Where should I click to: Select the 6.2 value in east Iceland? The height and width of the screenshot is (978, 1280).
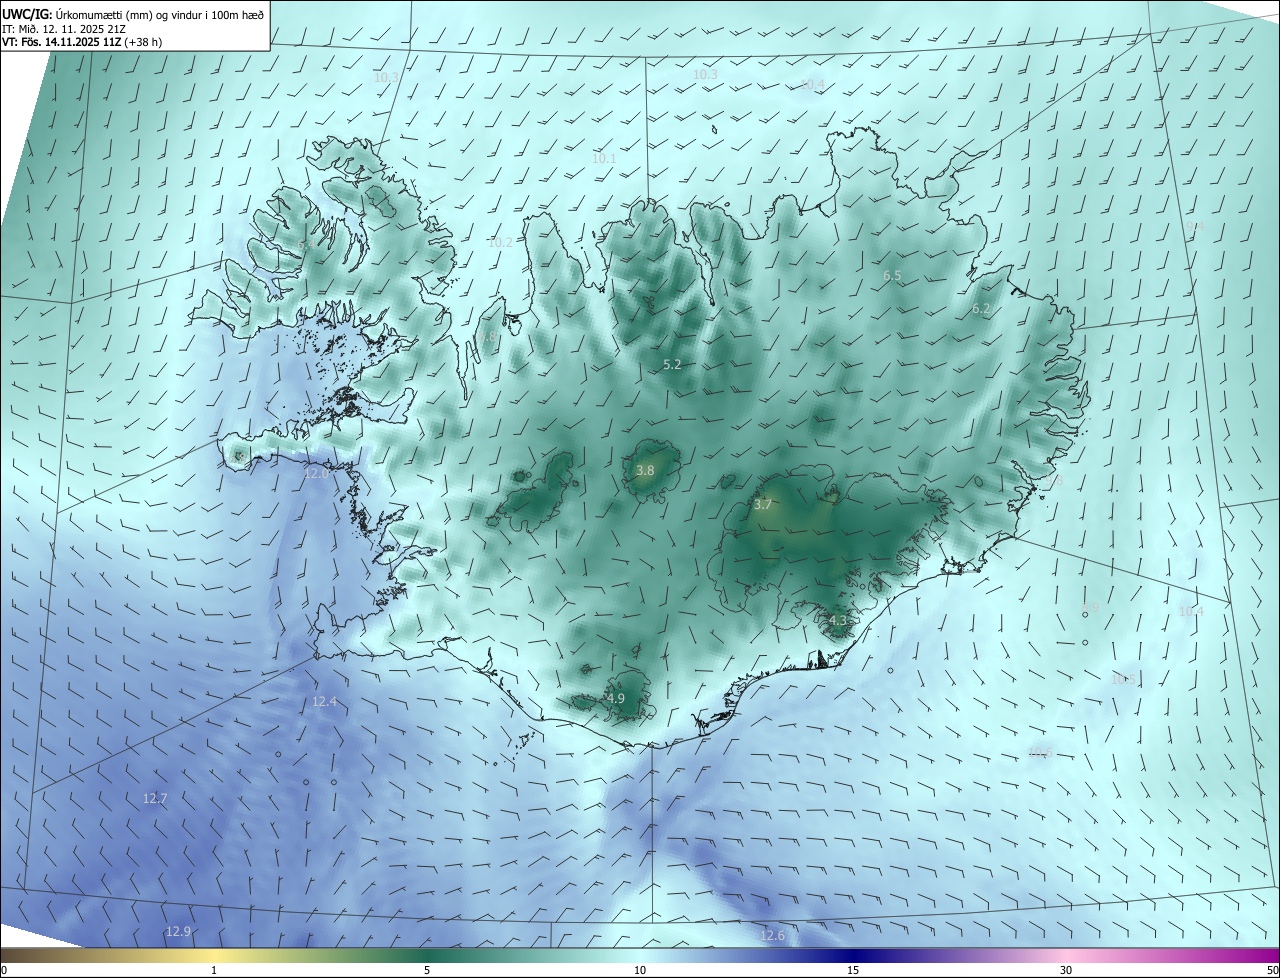point(981,309)
